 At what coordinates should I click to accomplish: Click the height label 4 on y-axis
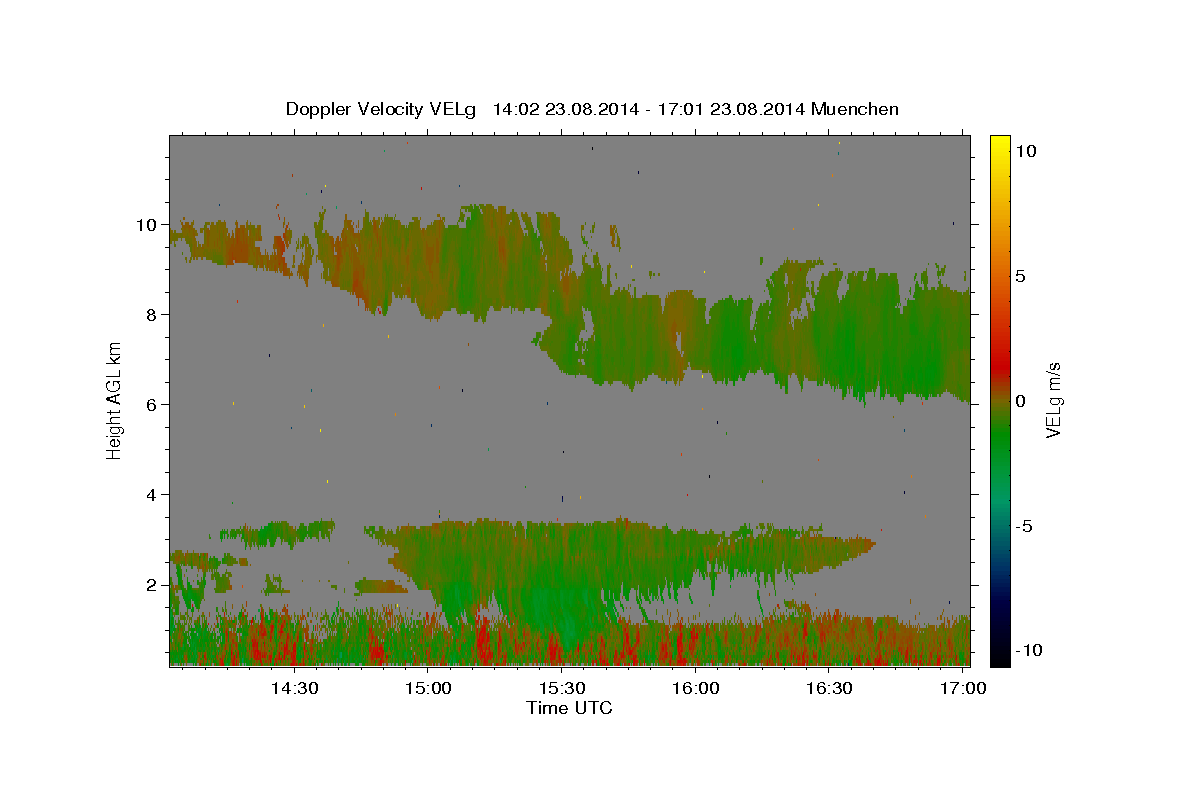[150, 494]
